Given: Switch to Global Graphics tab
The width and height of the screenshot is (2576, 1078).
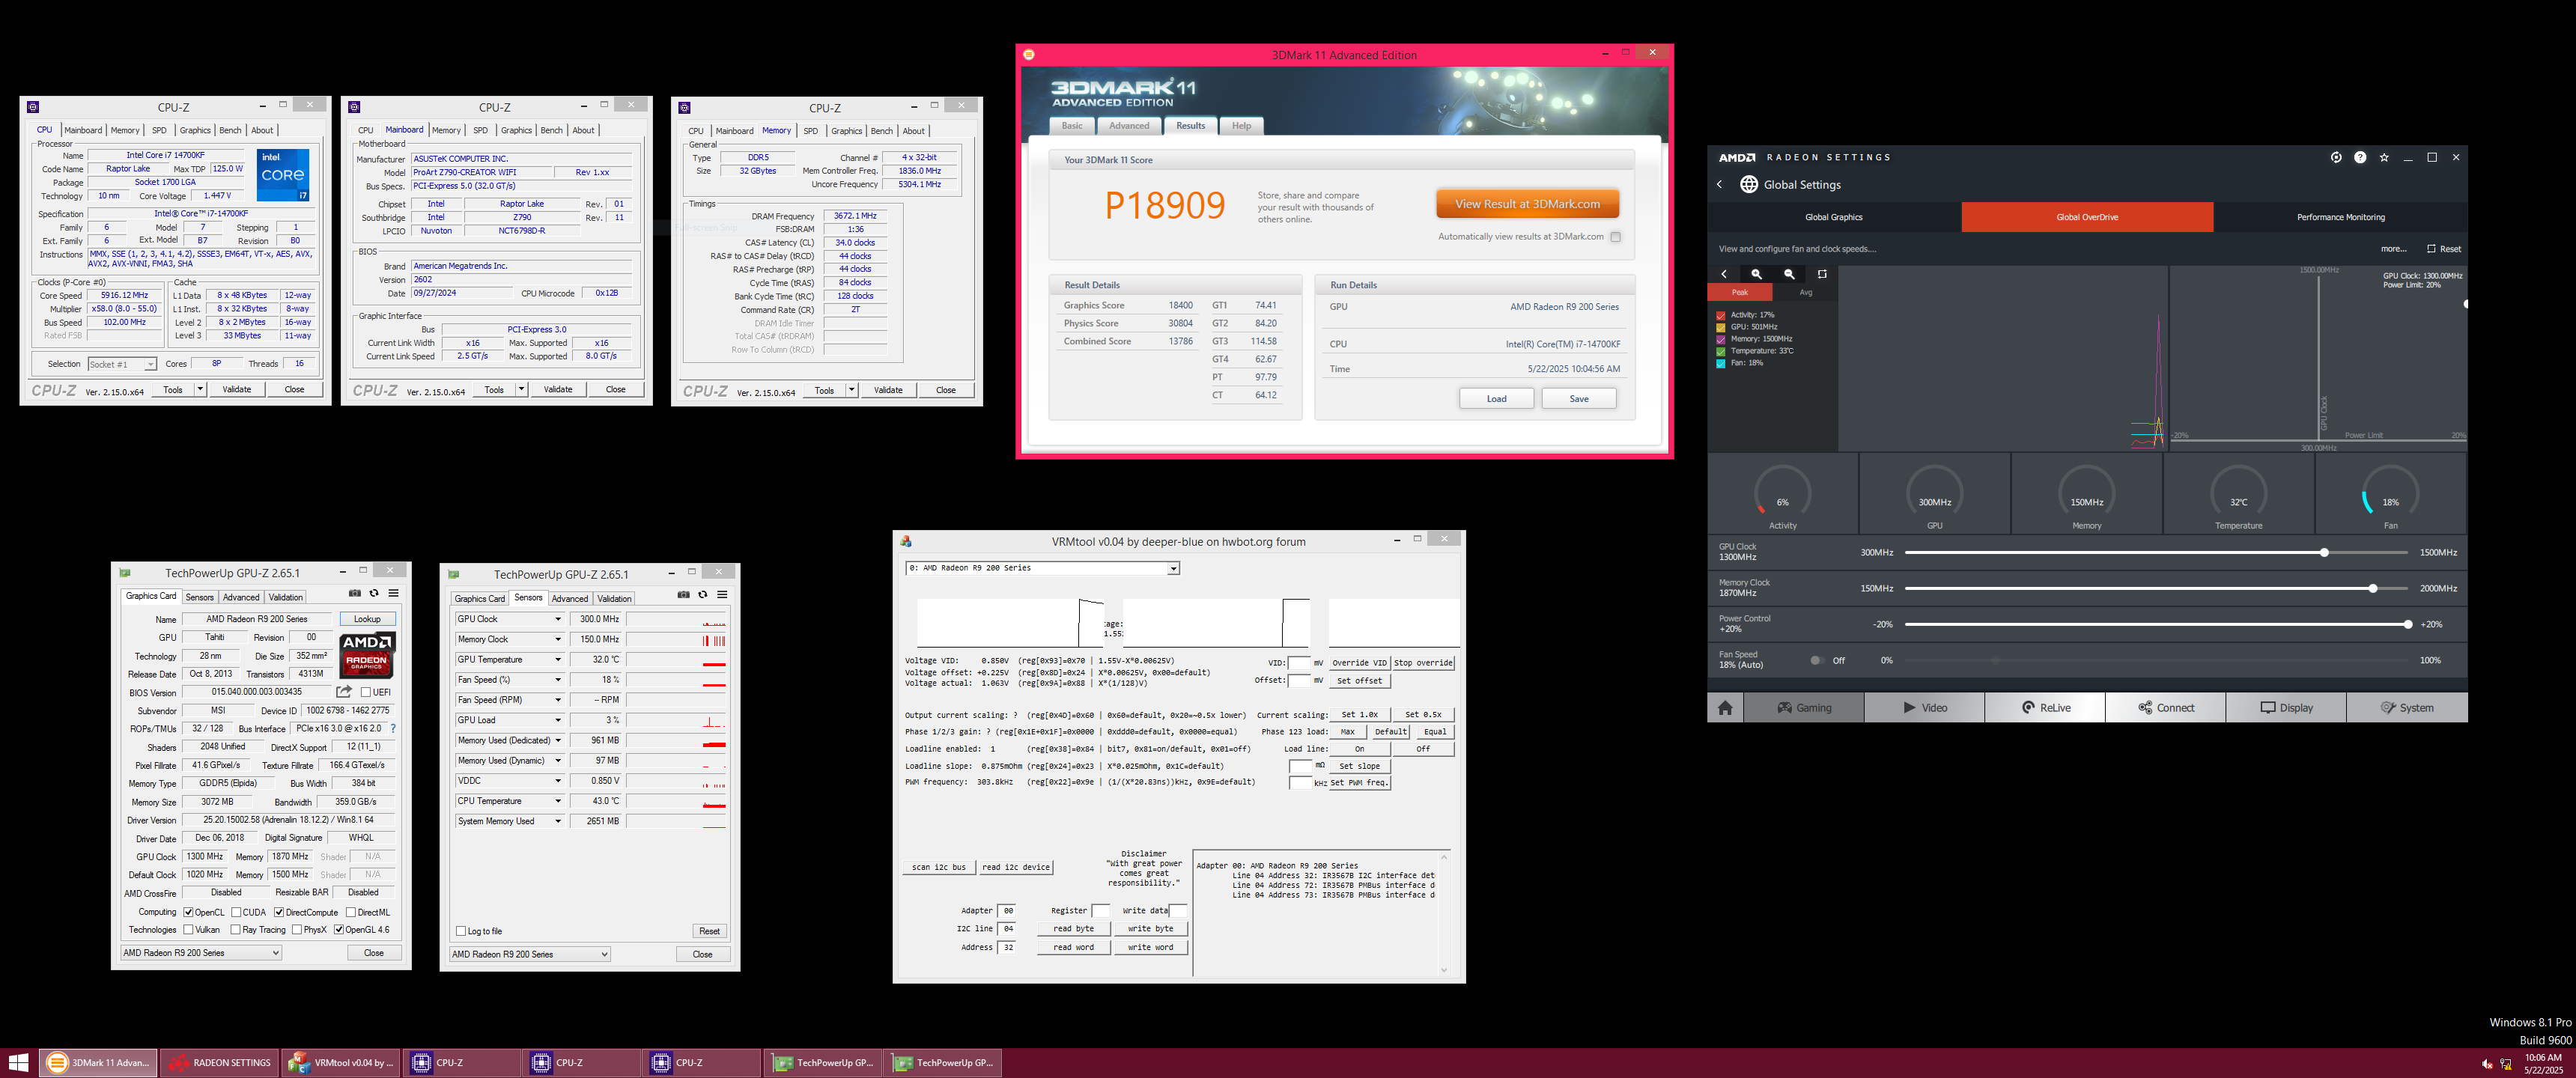Looking at the screenshot, I should click(1834, 217).
